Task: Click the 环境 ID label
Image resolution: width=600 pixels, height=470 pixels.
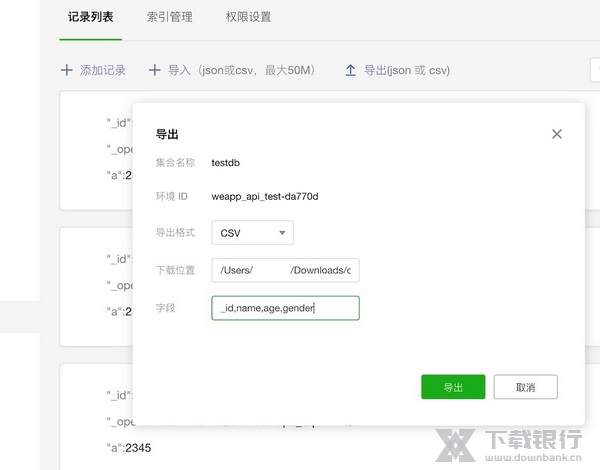Action: pyautogui.click(x=171, y=196)
